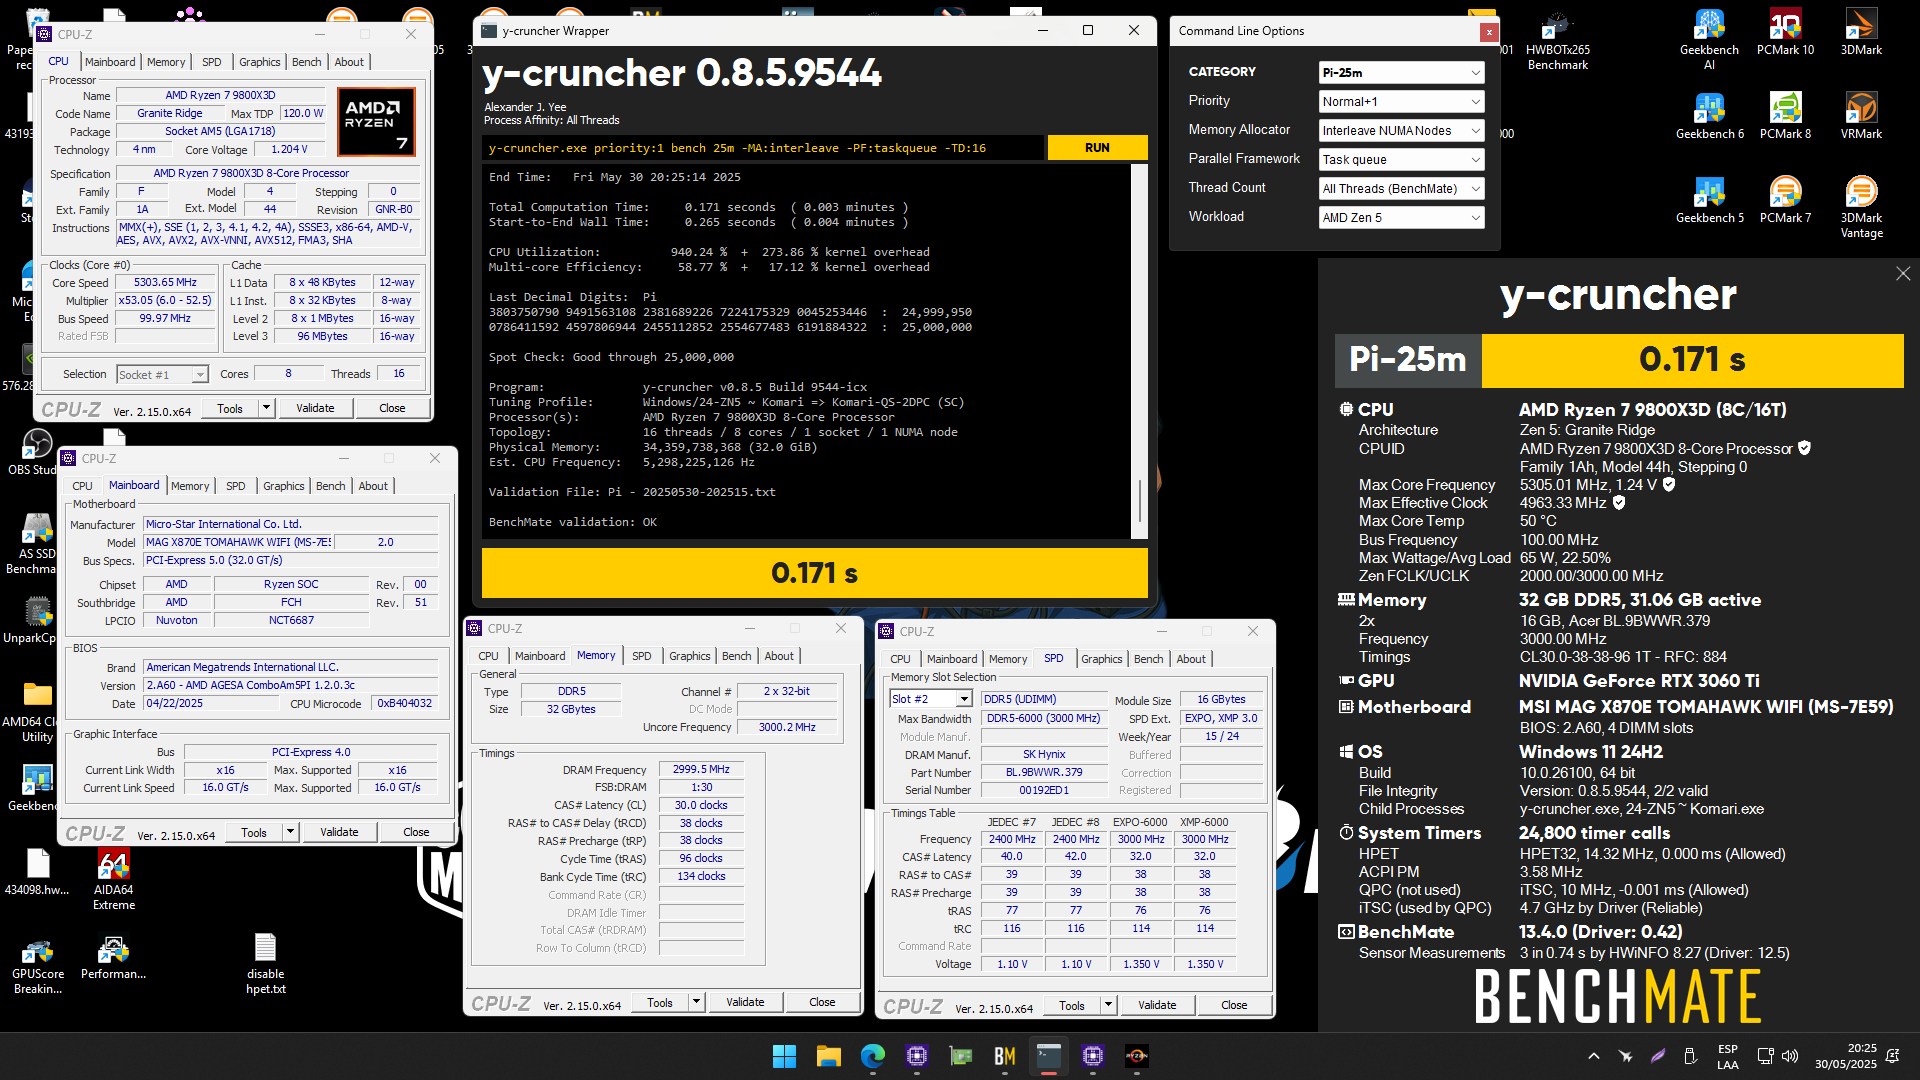This screenshot has width=1920, height=1080.
Task: Open notification center bell icon
Action: (x=1892, y=1056)
